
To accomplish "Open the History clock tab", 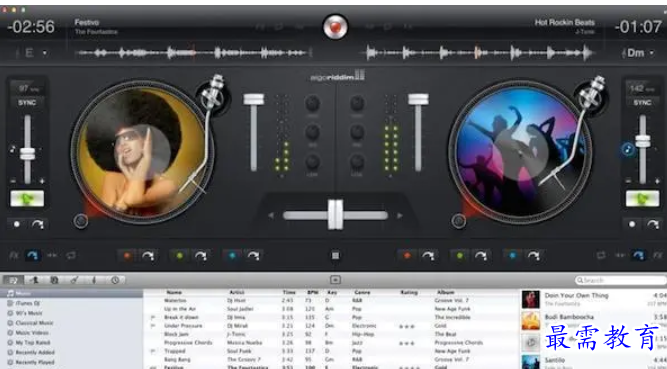I will 115,280.
